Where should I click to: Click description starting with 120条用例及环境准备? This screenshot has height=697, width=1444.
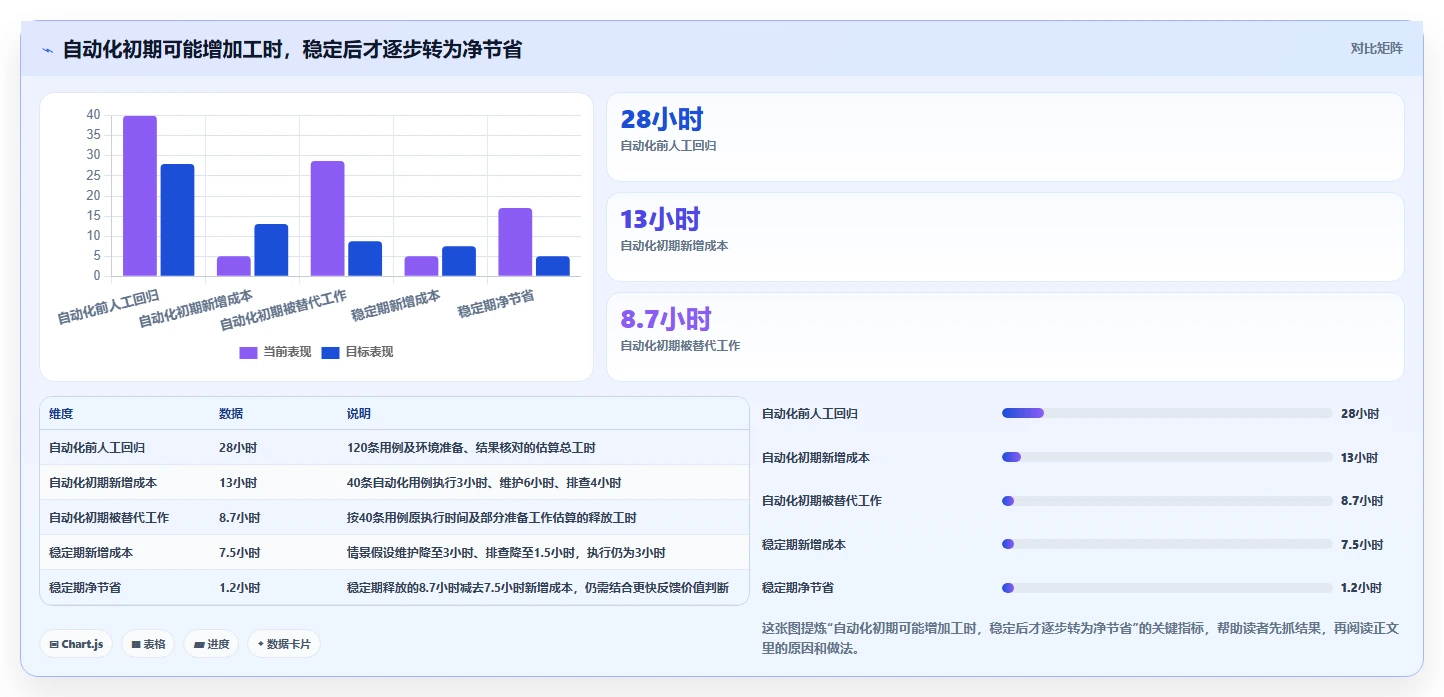click(x=472, y=448)
